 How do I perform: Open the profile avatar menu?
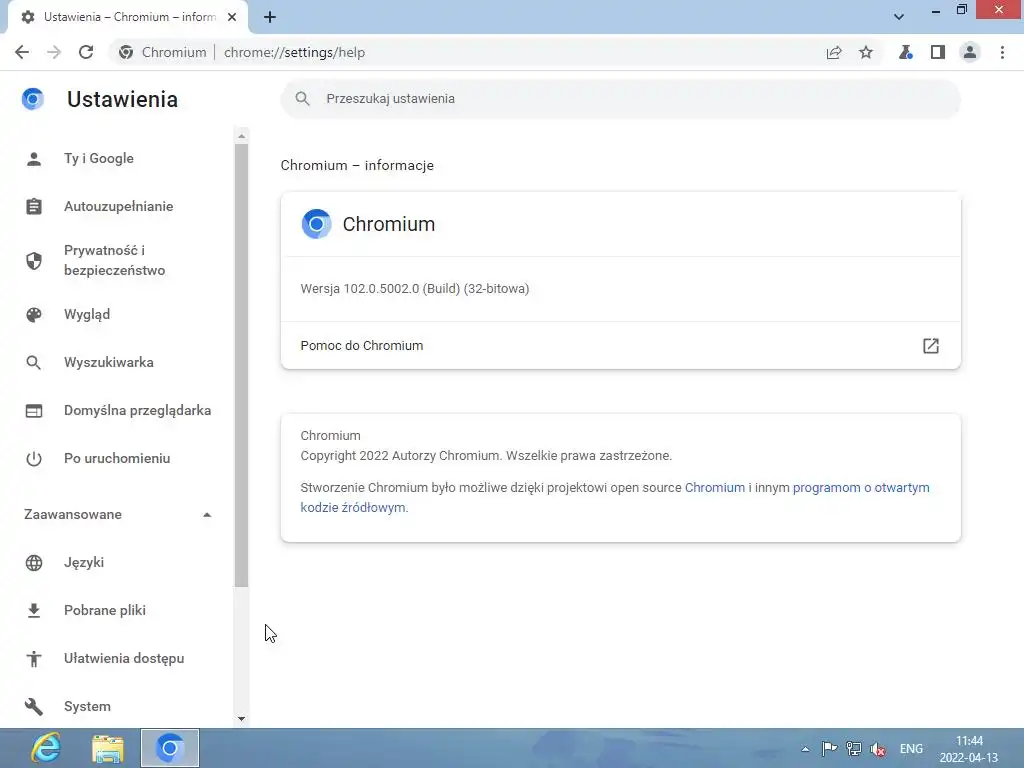click(x=970, y=52)
